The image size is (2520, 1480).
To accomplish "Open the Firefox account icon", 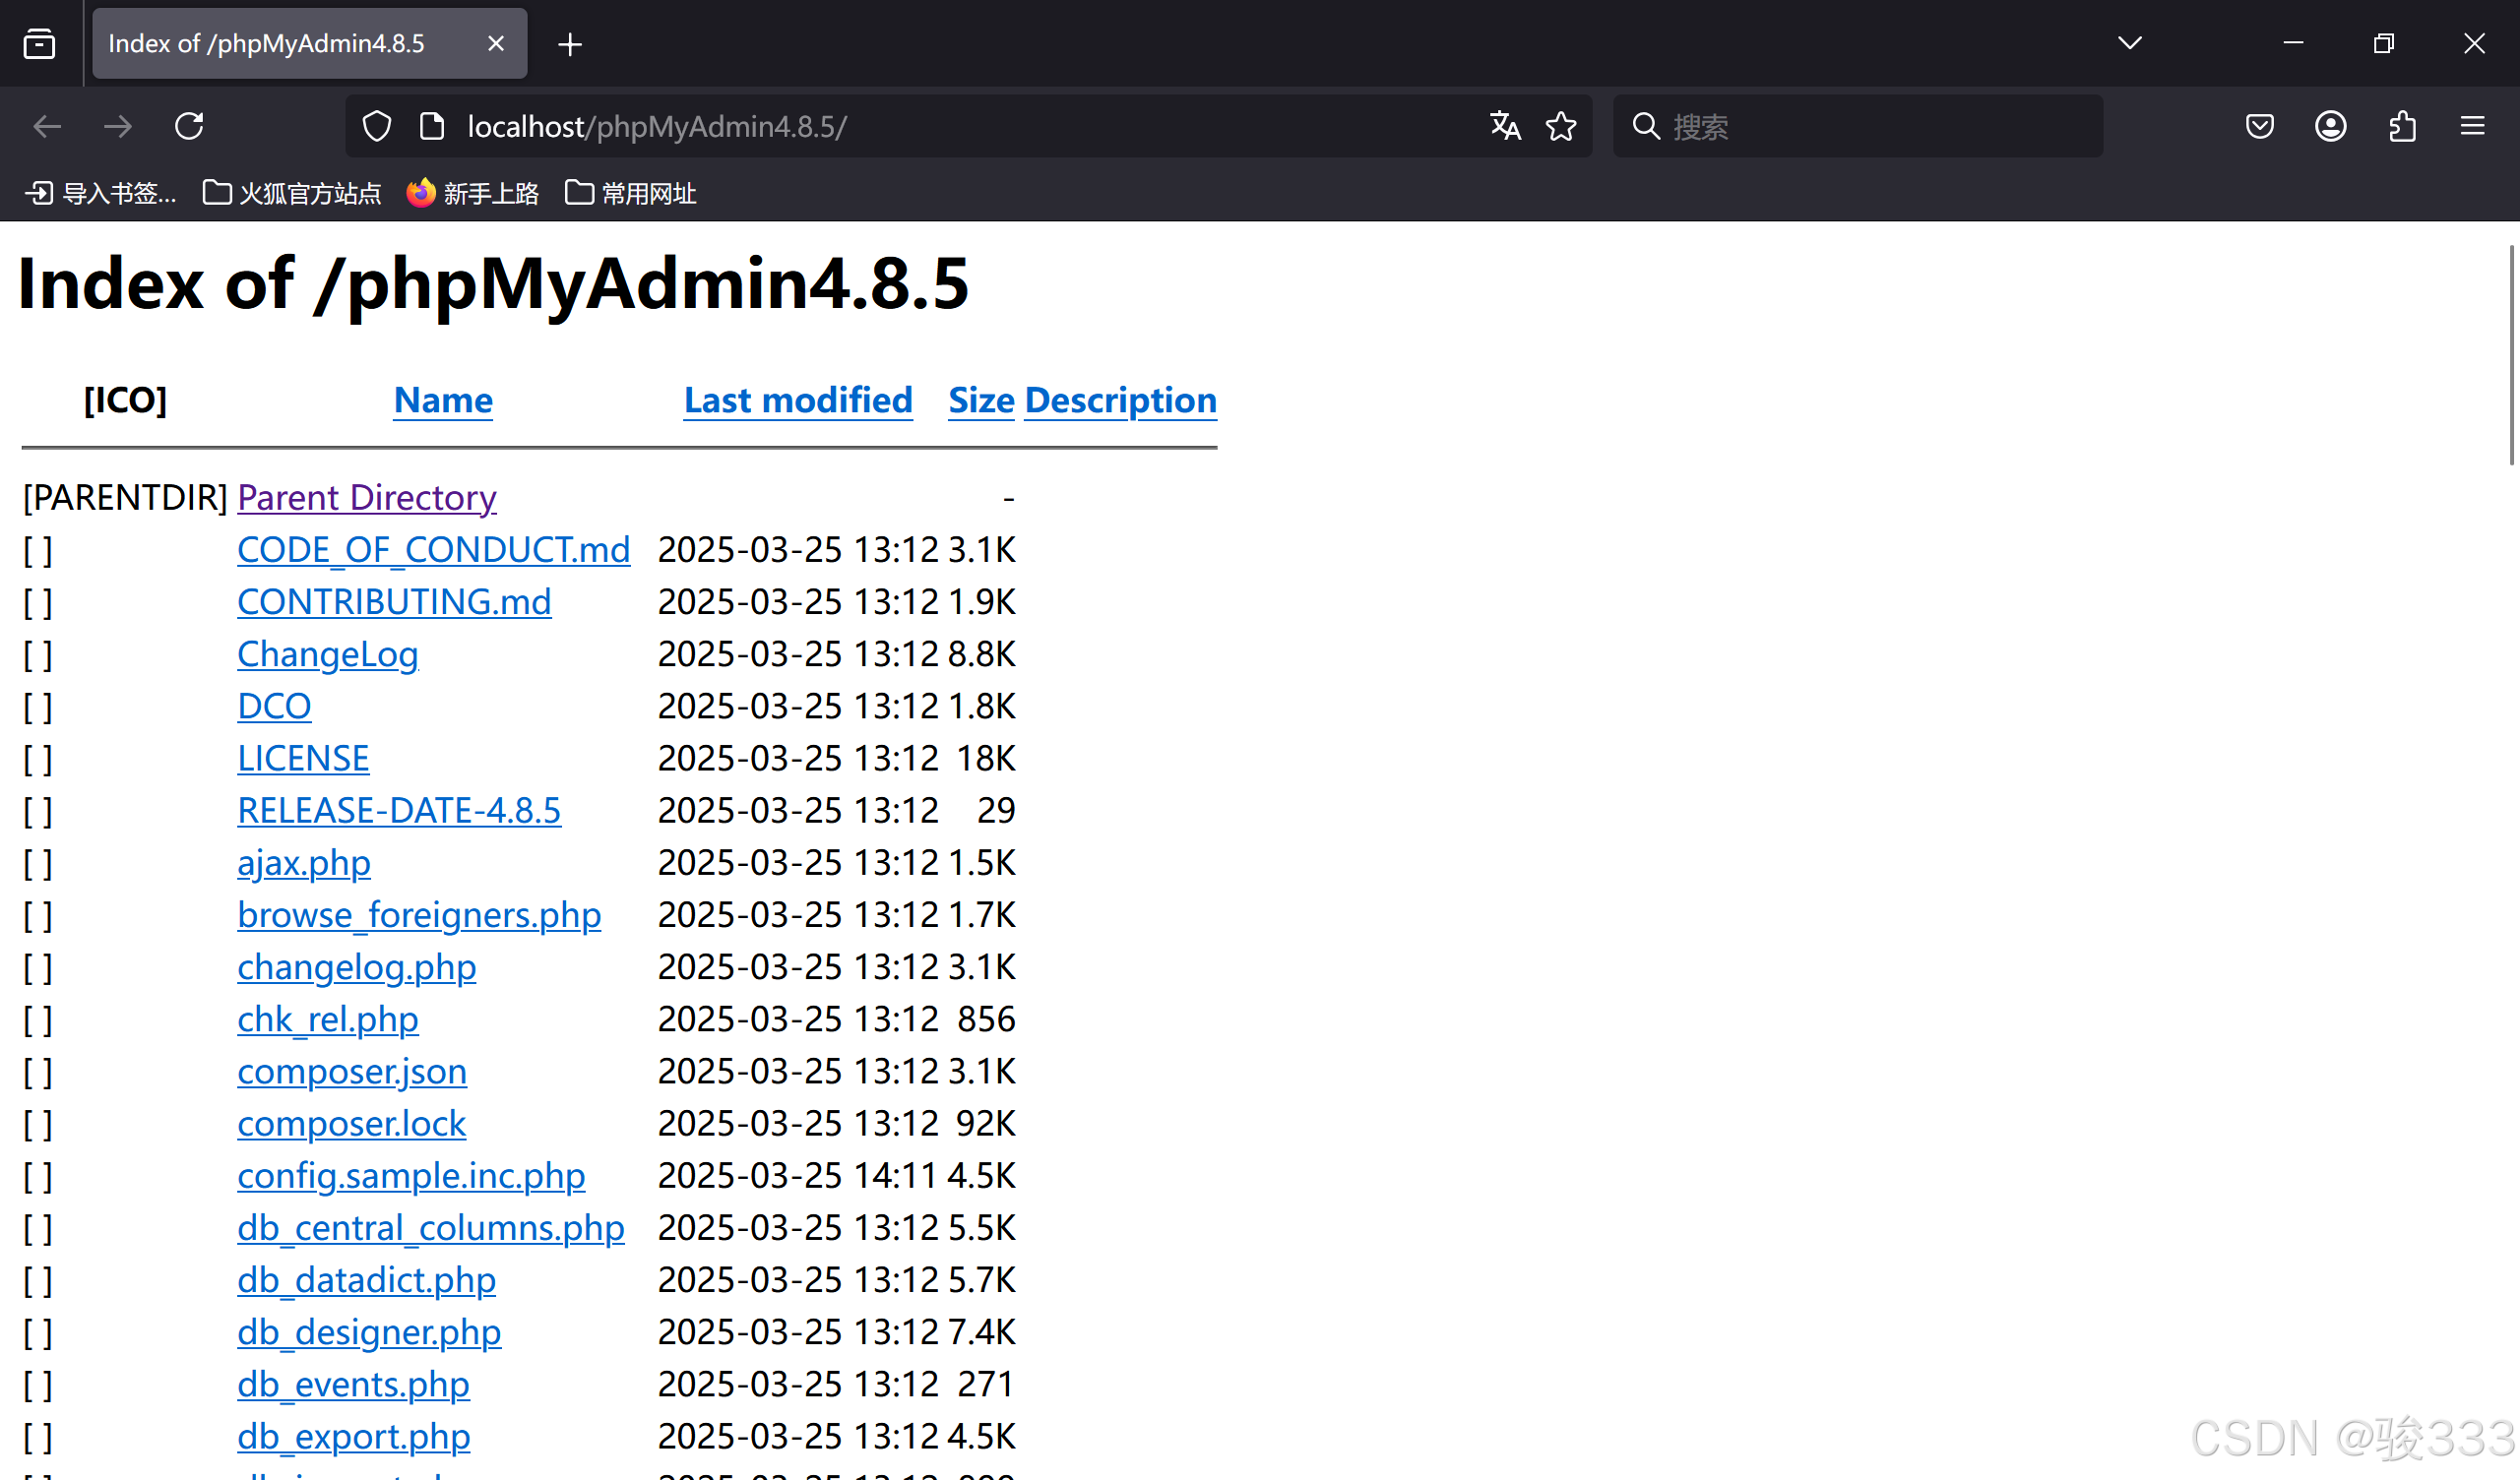I will pos(2331,126).
